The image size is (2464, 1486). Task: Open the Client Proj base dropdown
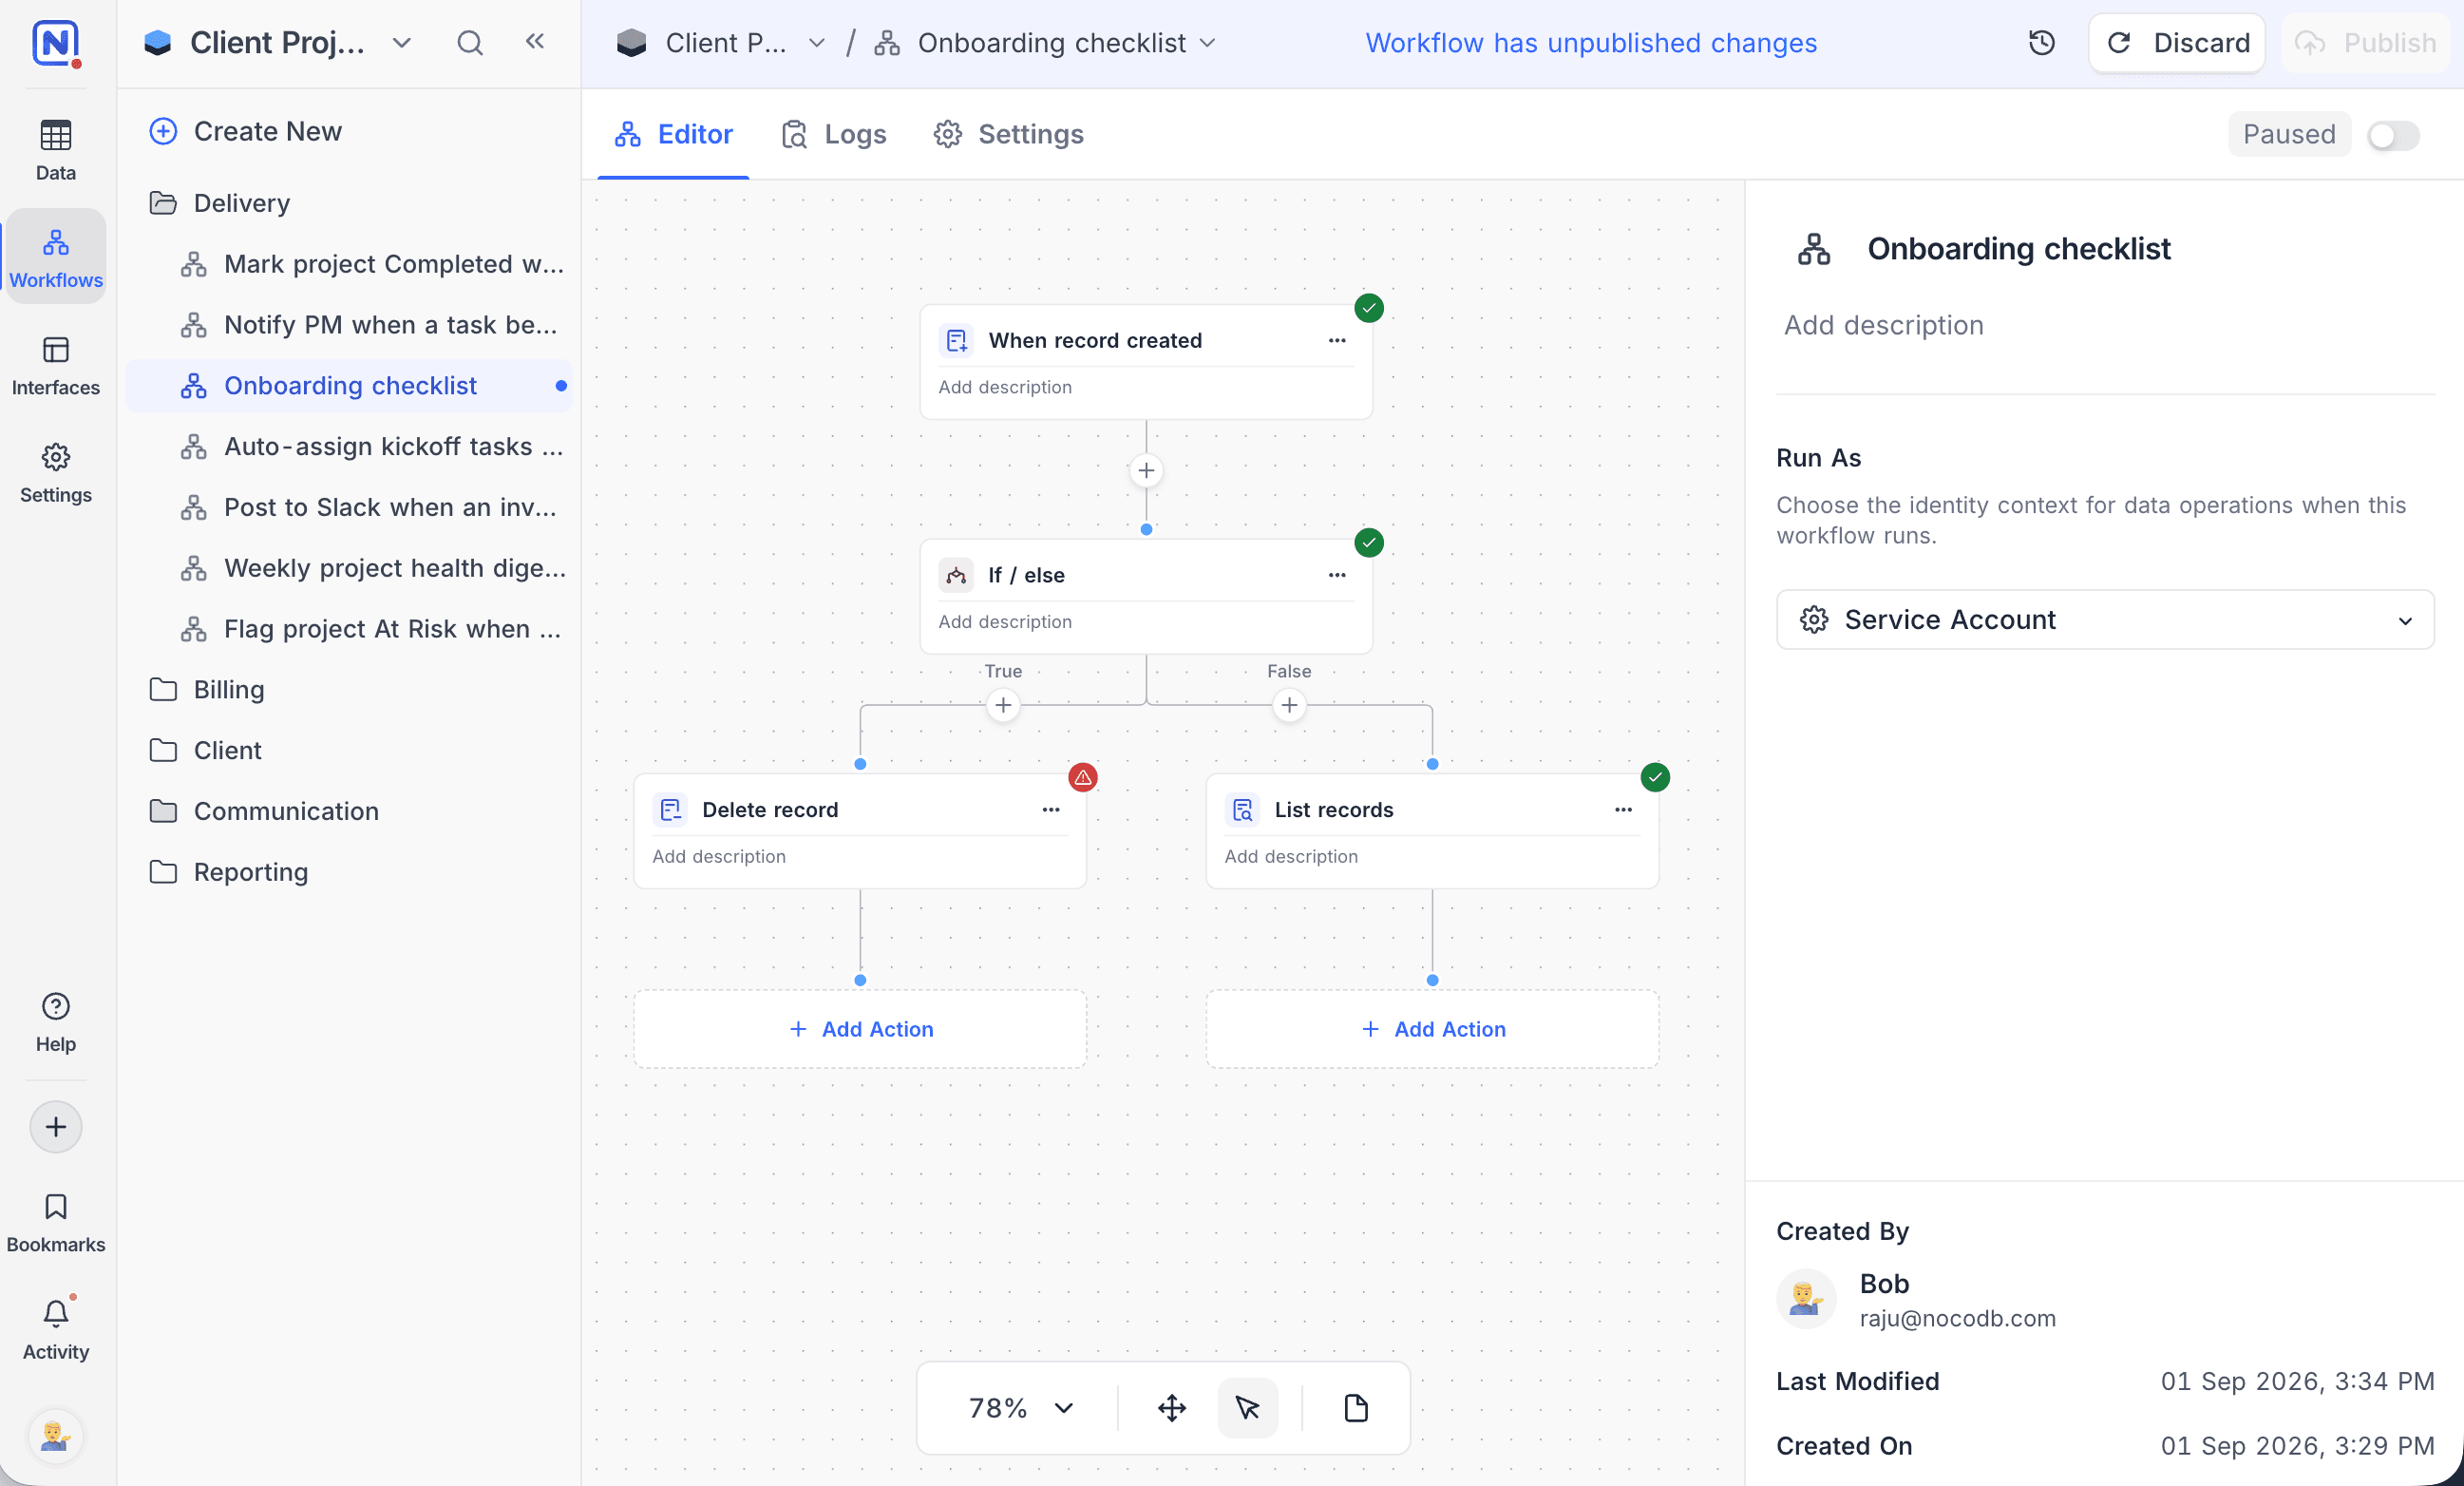click(x=401, y=43)
